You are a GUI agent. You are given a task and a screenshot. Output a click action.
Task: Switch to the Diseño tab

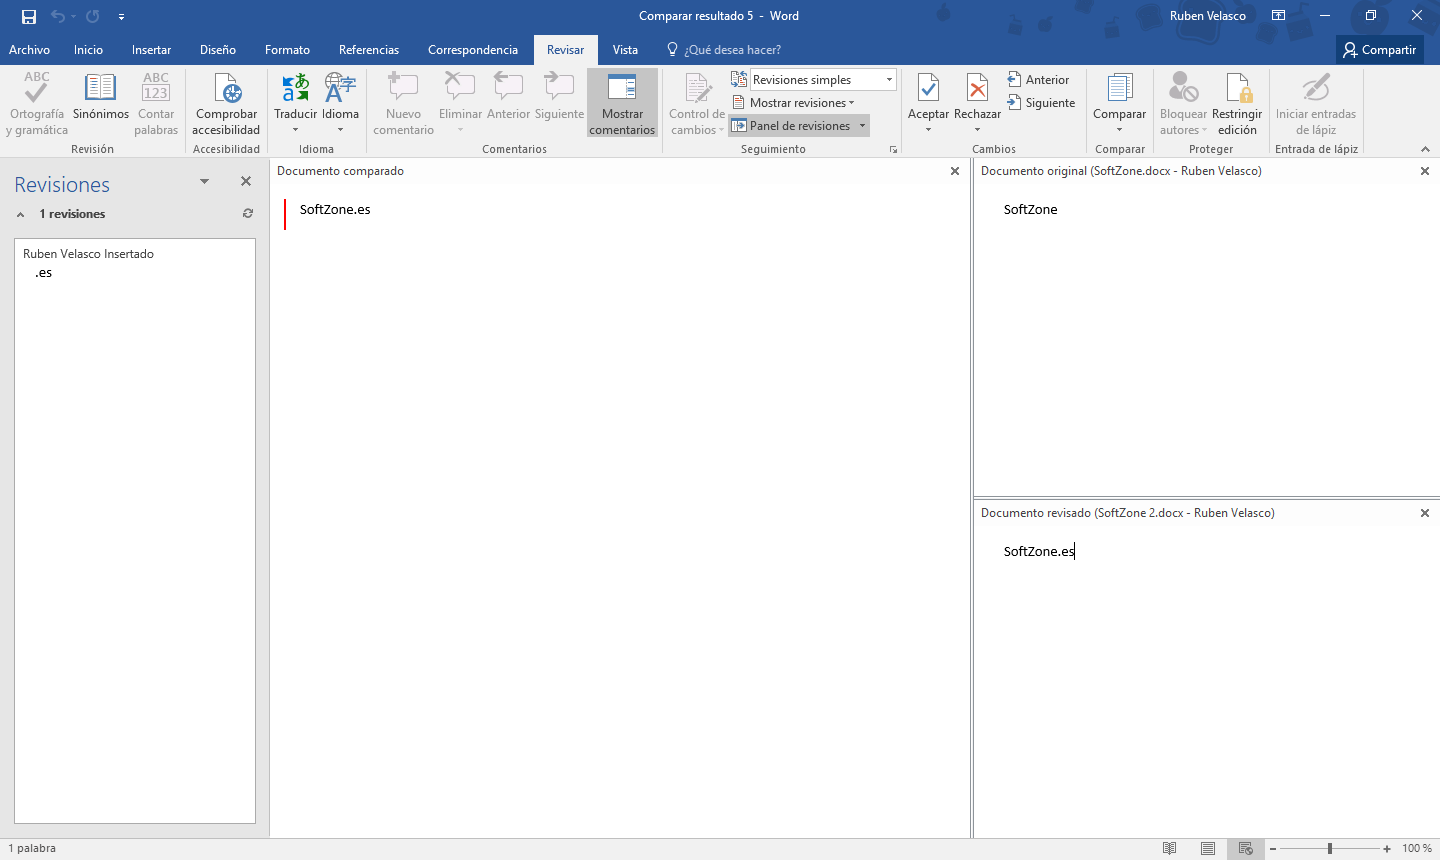coord(218,50)
